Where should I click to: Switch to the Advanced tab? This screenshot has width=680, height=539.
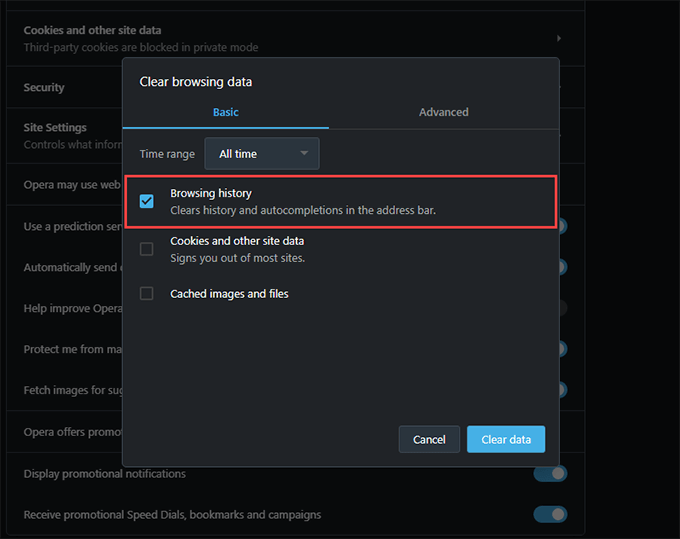(x=443, y=112)
